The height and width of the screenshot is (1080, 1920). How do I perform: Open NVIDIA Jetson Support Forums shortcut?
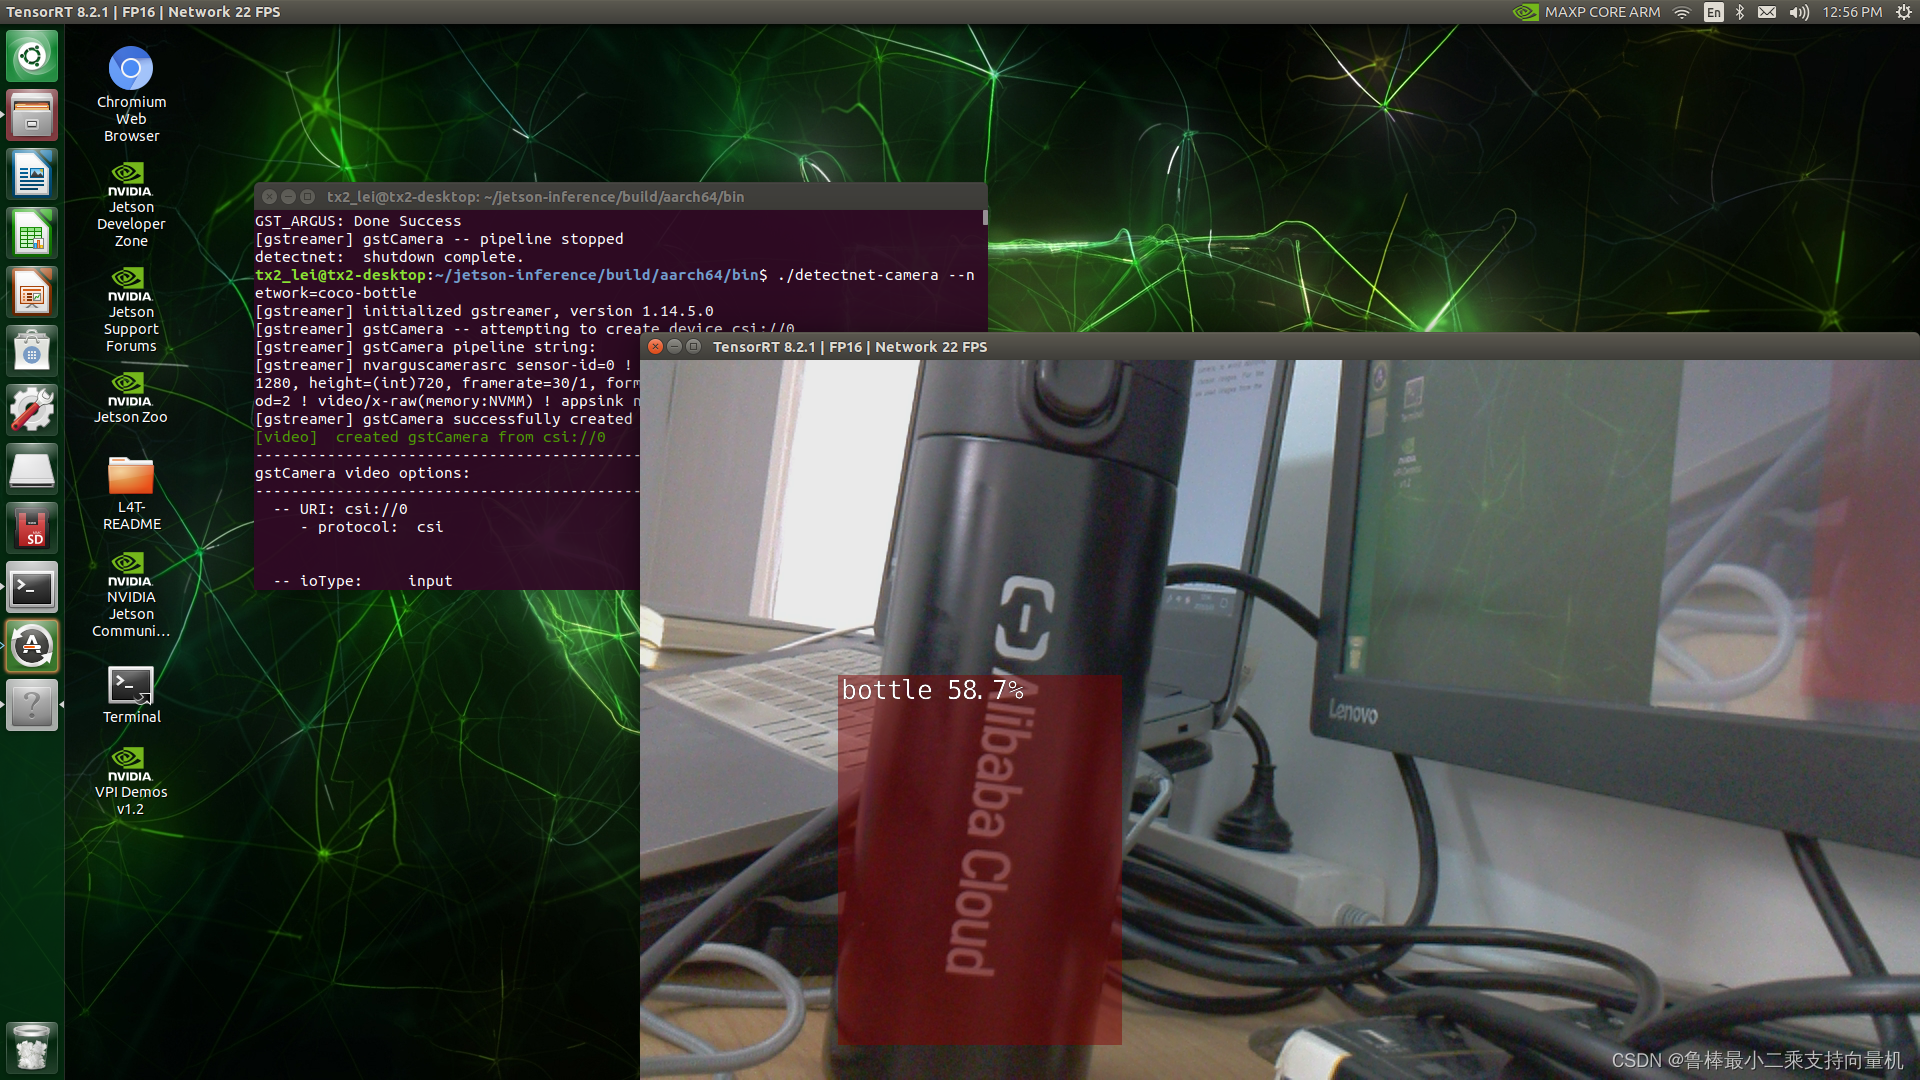(131, 310)
